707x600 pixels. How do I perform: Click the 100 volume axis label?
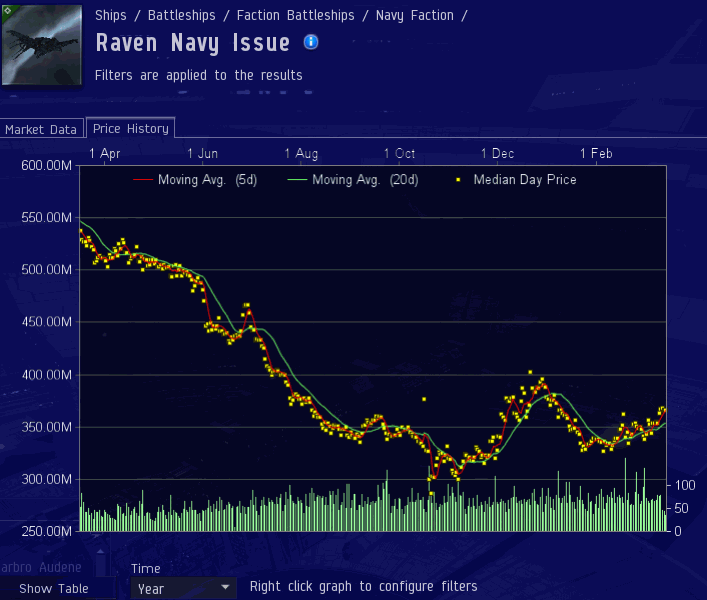click(685, 485)
